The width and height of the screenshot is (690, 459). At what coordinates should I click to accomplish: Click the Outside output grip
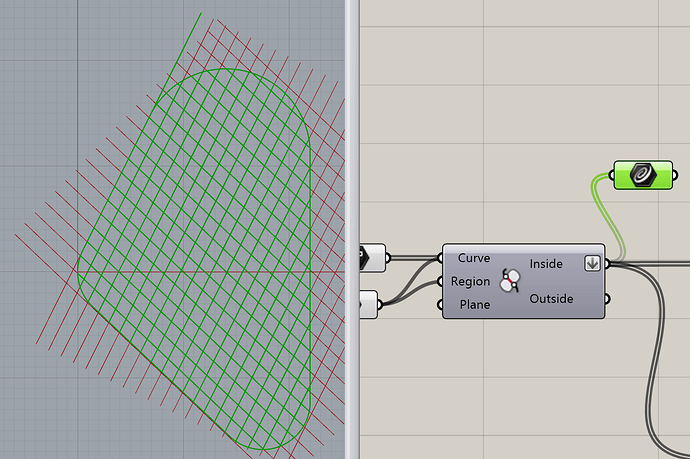point(607,299)
